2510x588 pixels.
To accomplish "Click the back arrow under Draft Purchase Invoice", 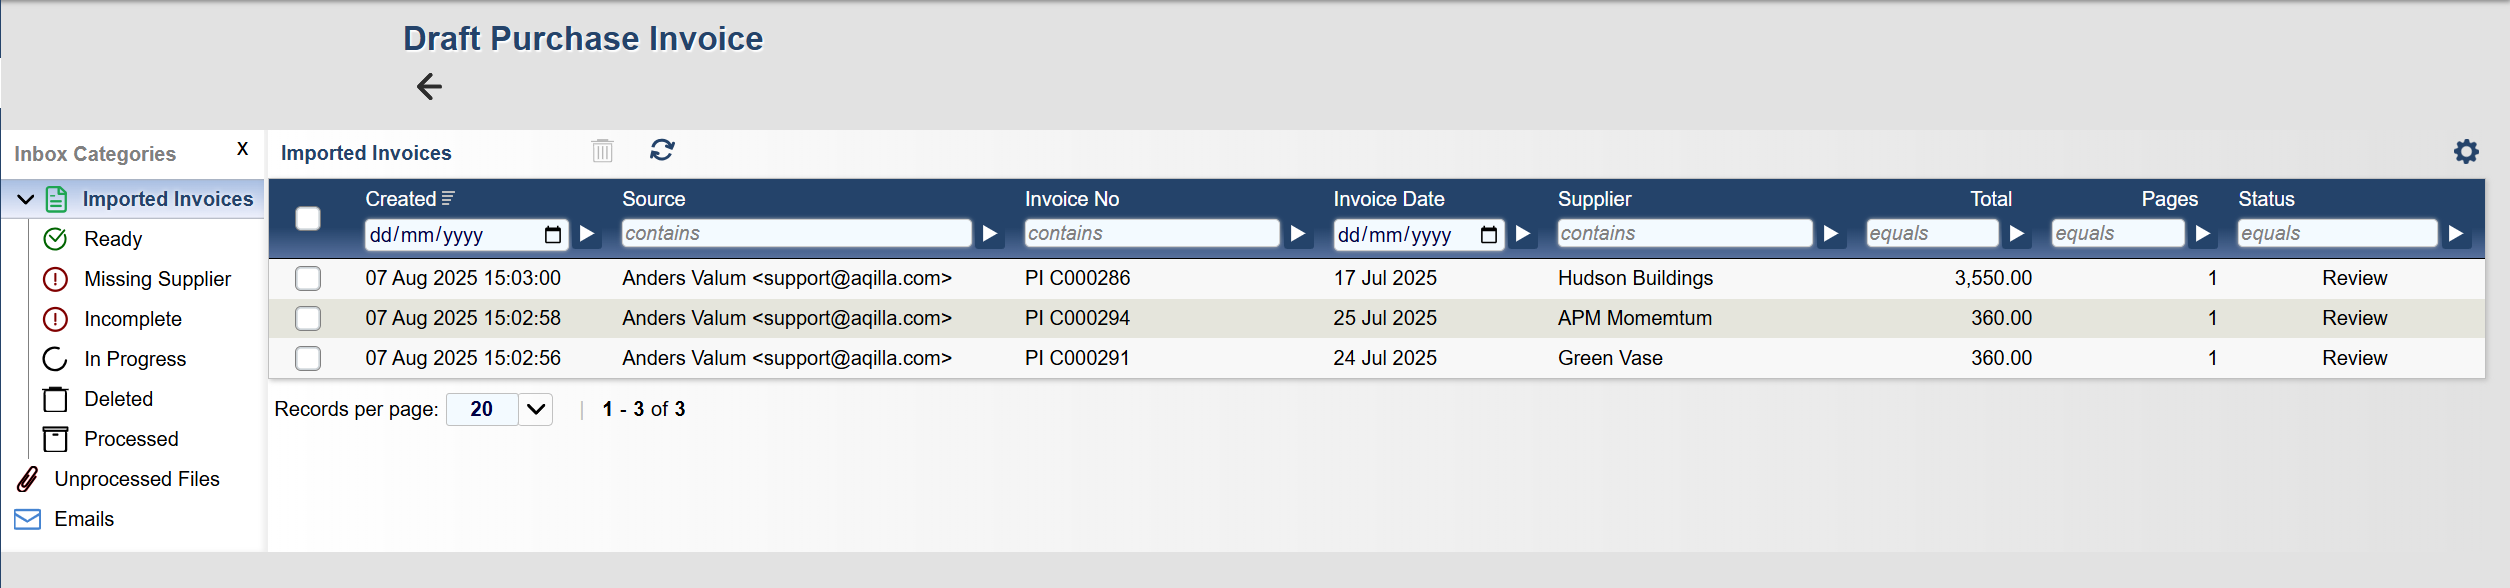I will tap(429, 87).
